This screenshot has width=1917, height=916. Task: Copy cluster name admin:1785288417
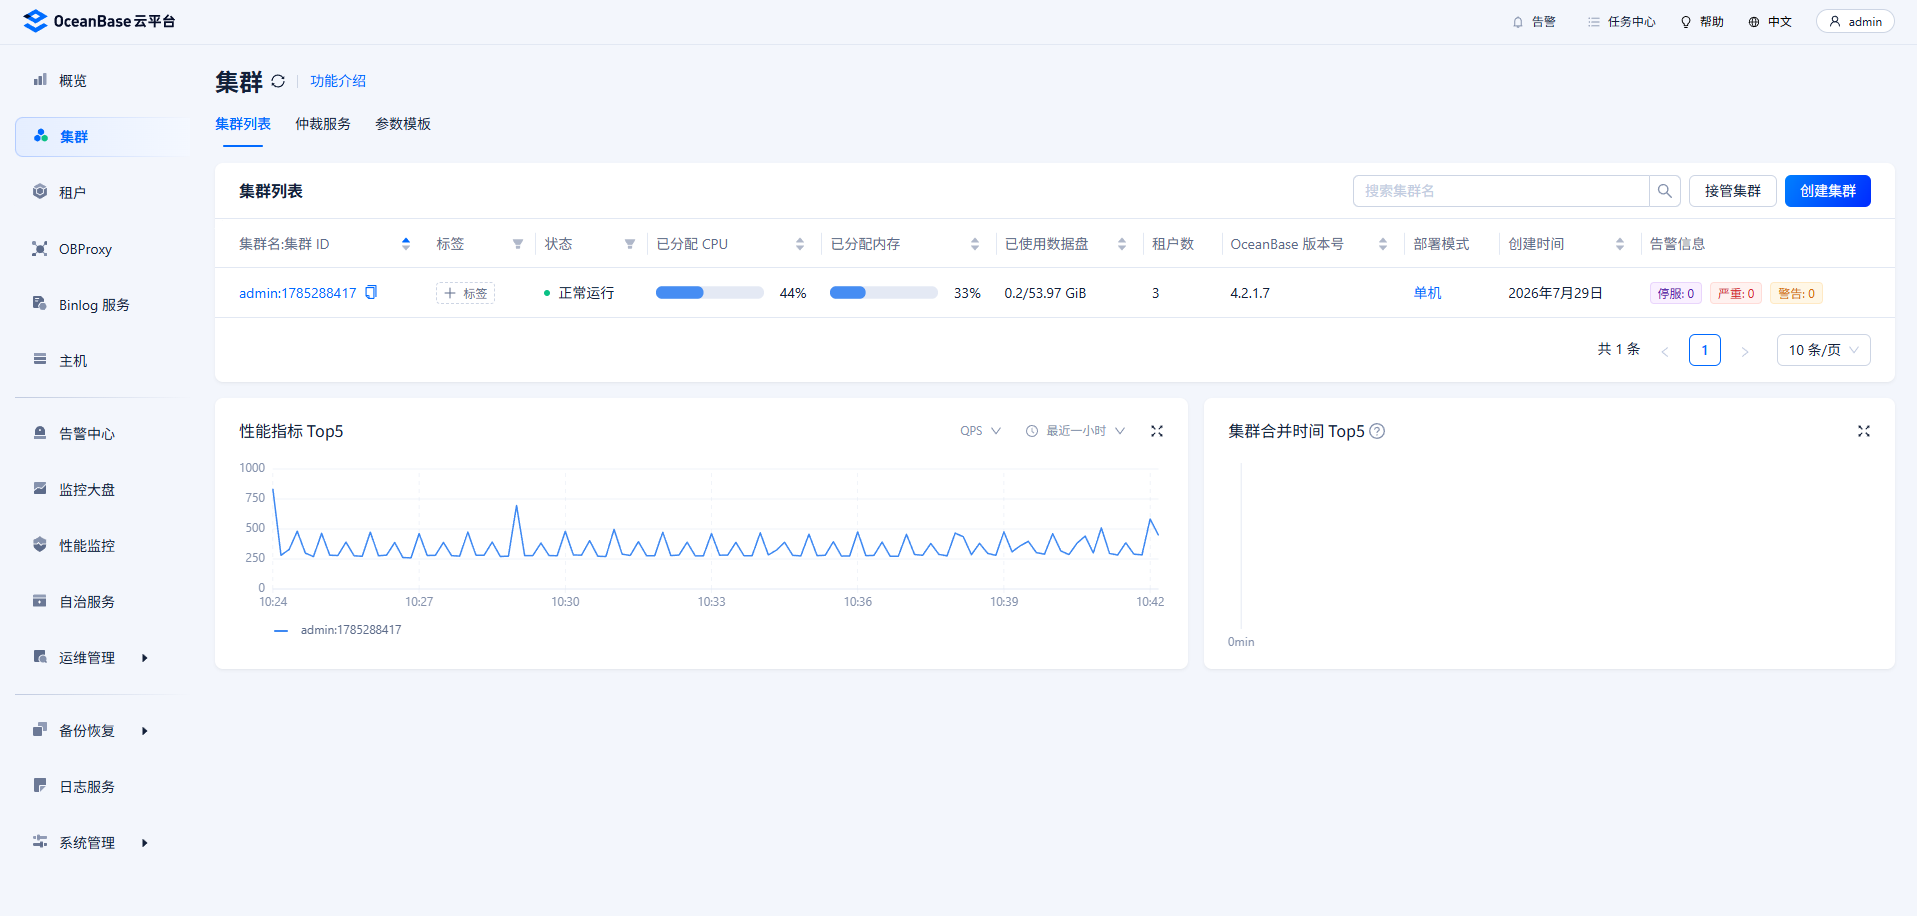(371, 292)
